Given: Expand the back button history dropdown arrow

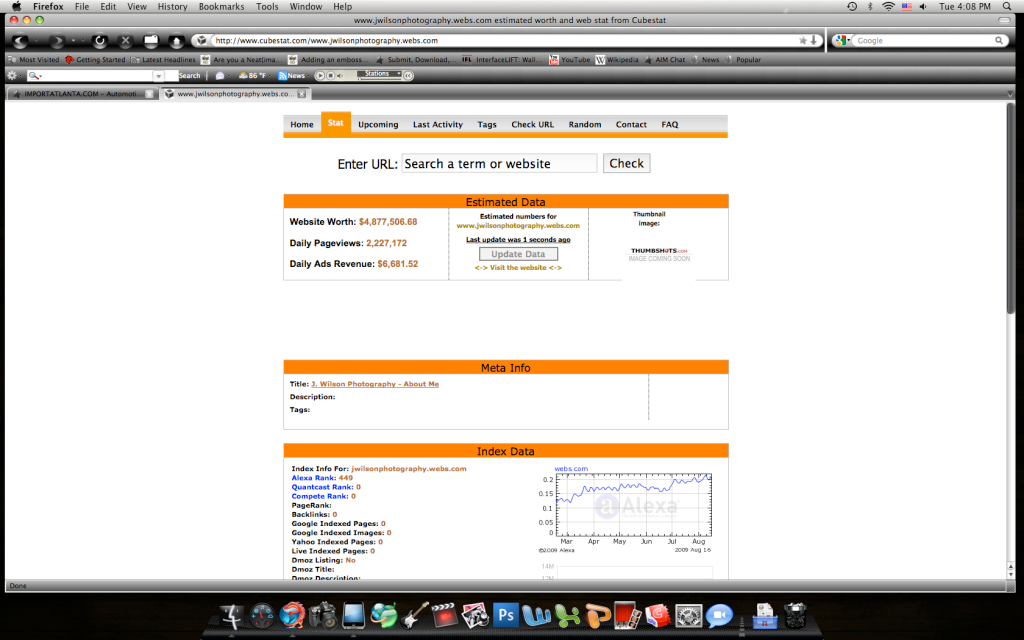Looking at the screenshot, I should click(x=37, y=41).
